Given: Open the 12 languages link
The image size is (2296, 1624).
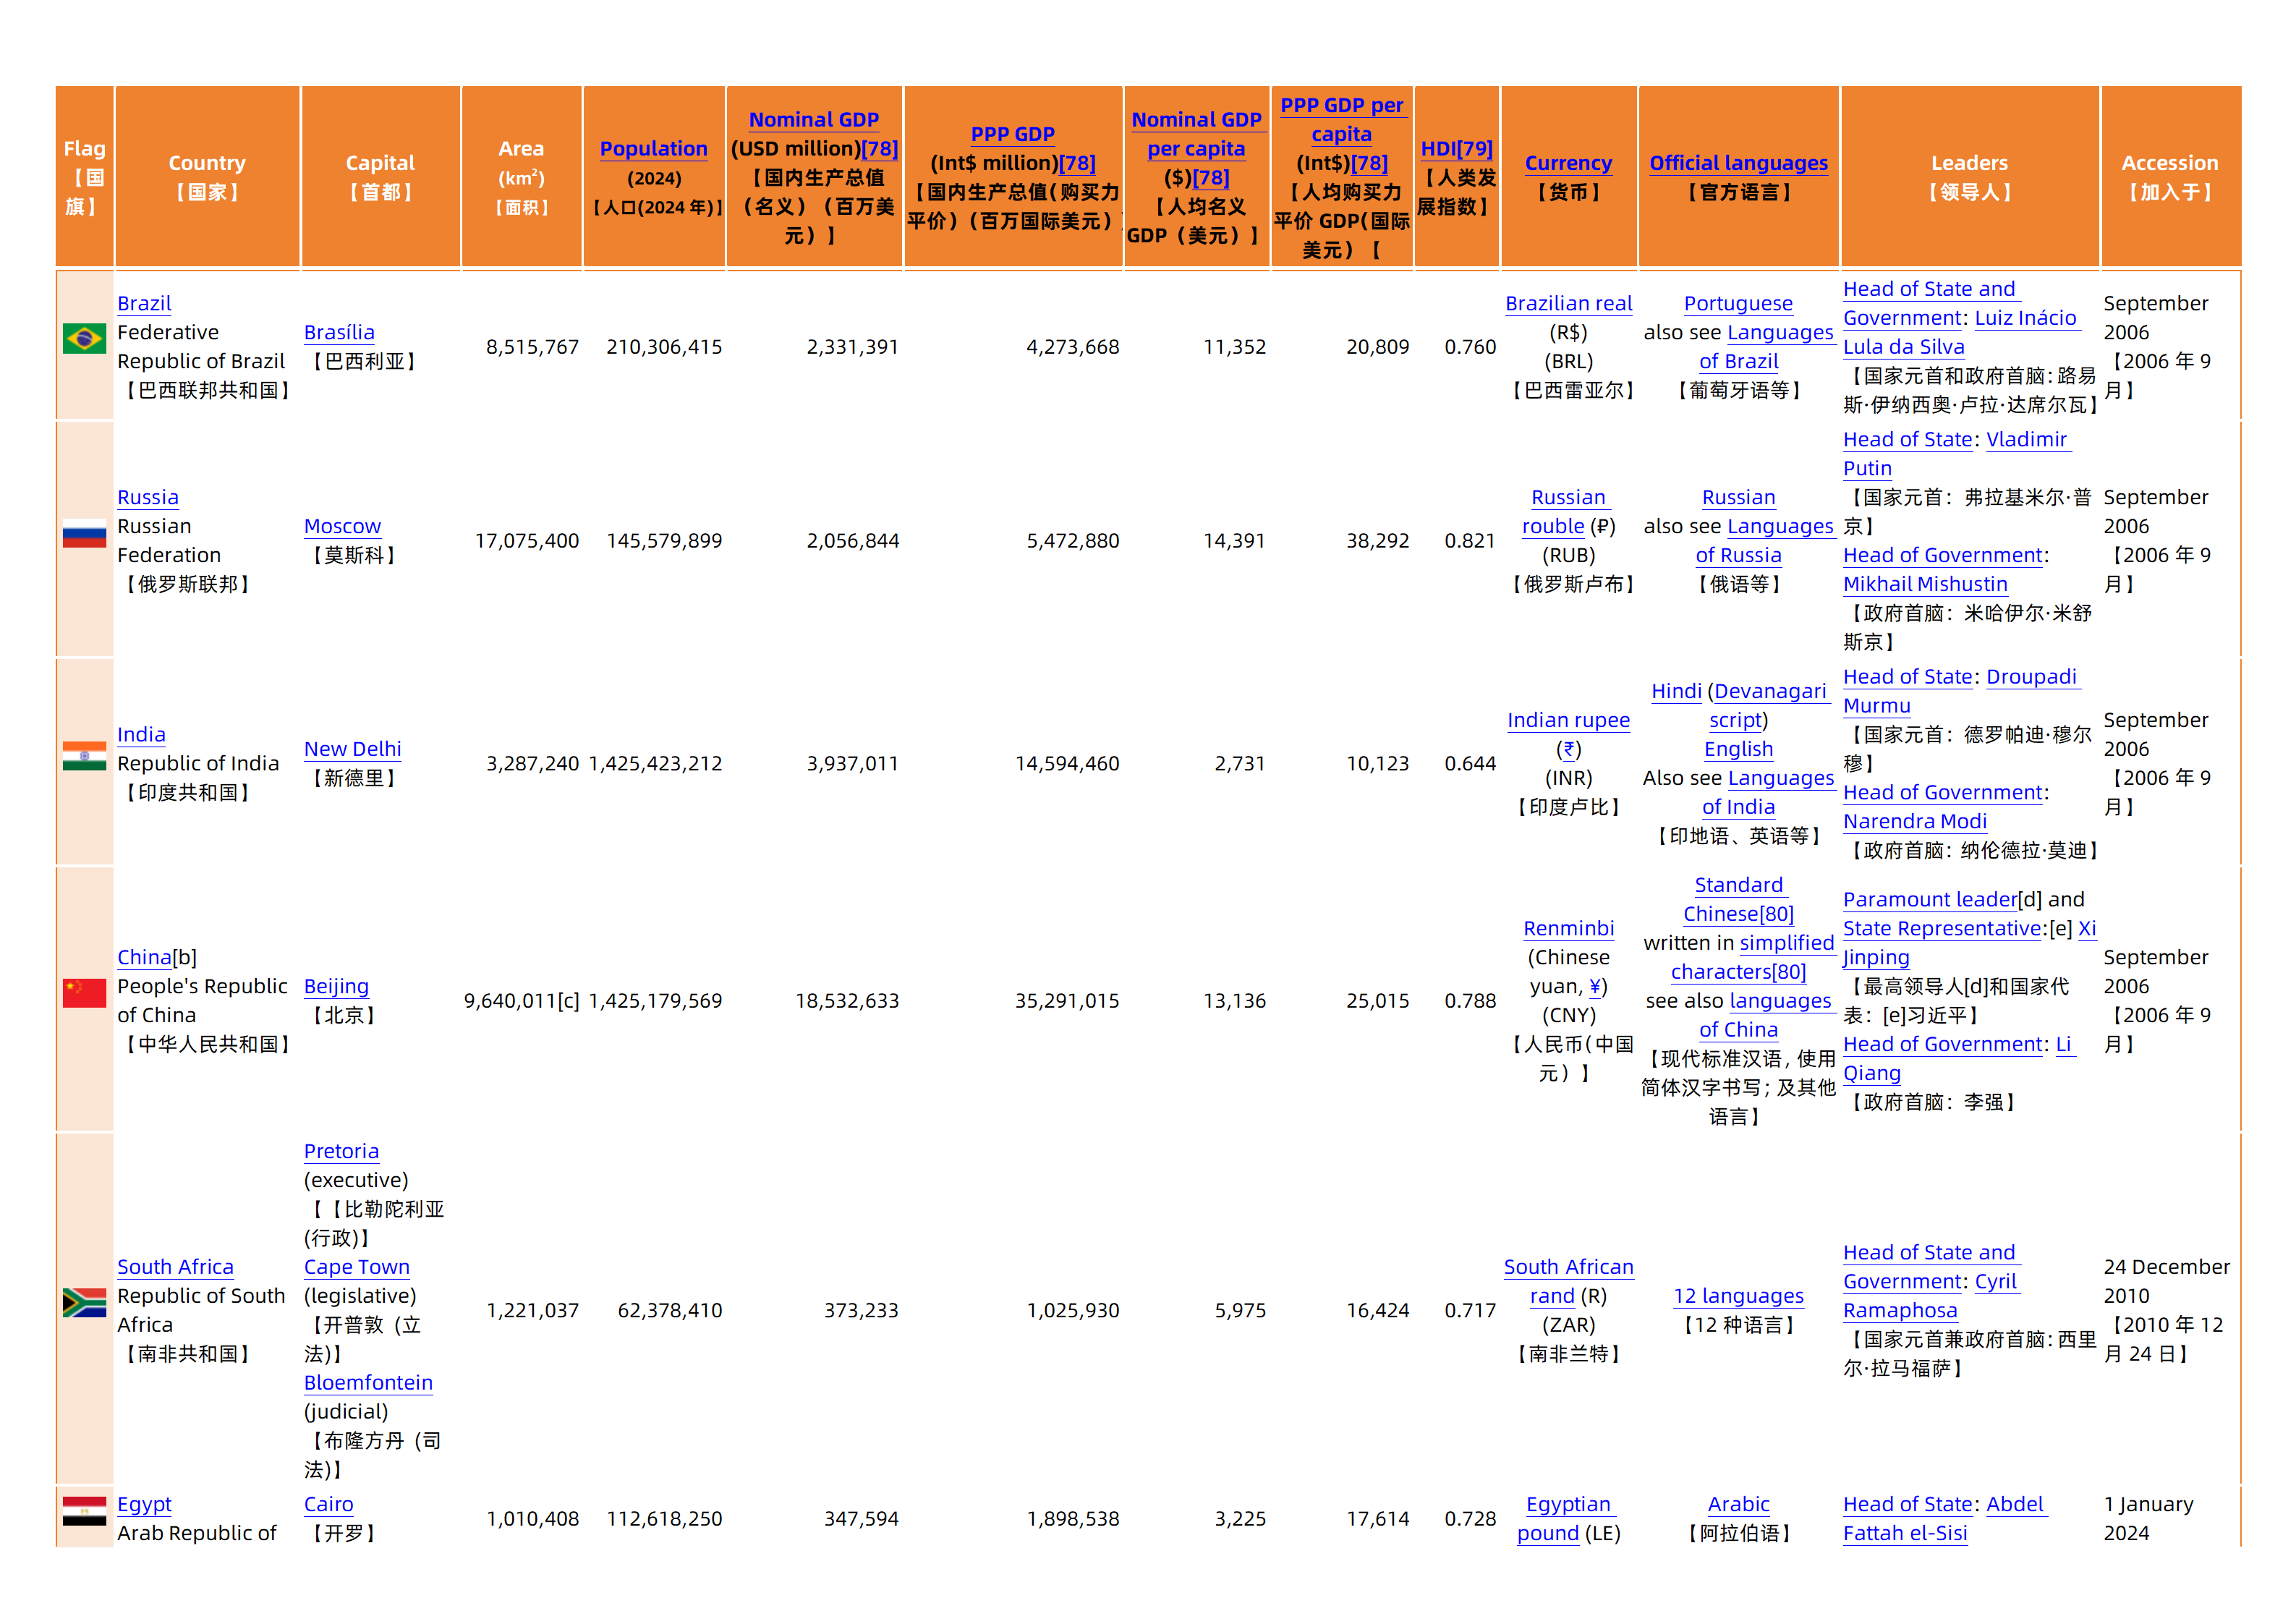Looking at the screenshot, I should [x=1738, y=1296].
